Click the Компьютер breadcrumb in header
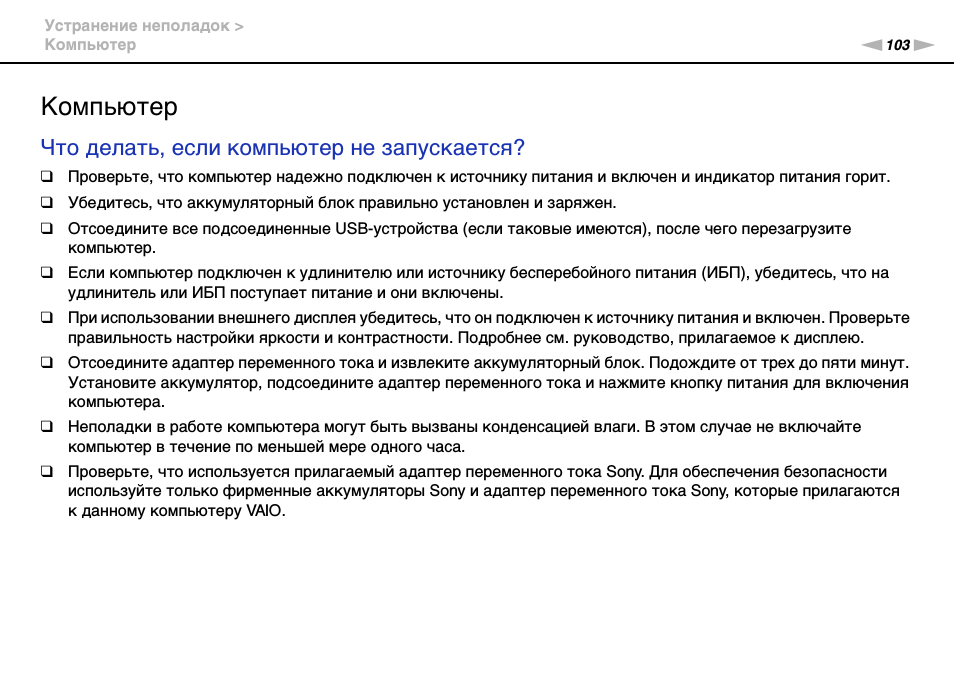 coord(90,45)
